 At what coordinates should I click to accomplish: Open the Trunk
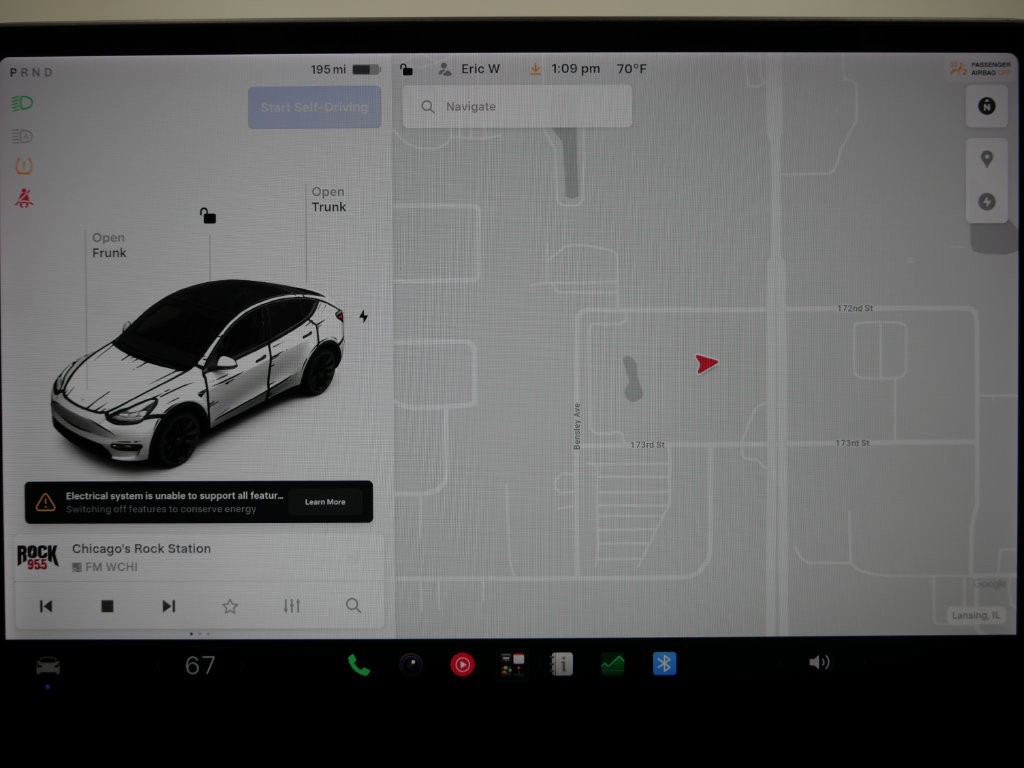328,199
